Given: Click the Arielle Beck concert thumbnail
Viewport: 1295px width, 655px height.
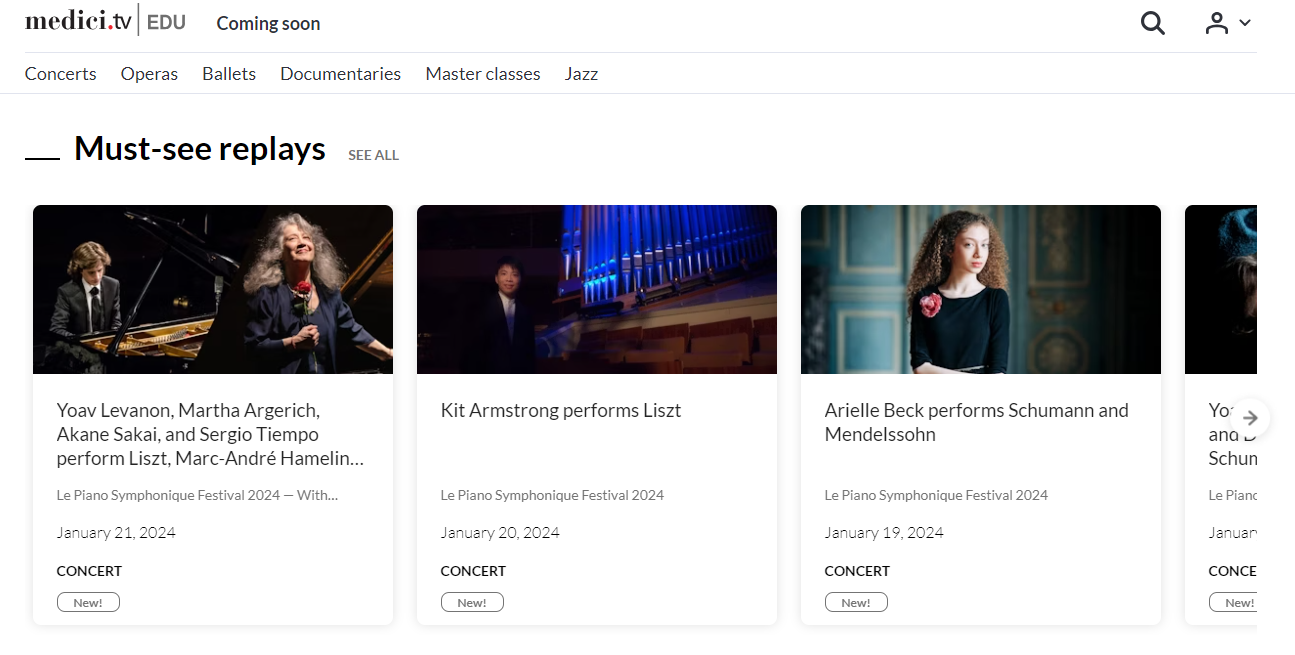Looking at the screenshot, I should [x=980, y=289].
